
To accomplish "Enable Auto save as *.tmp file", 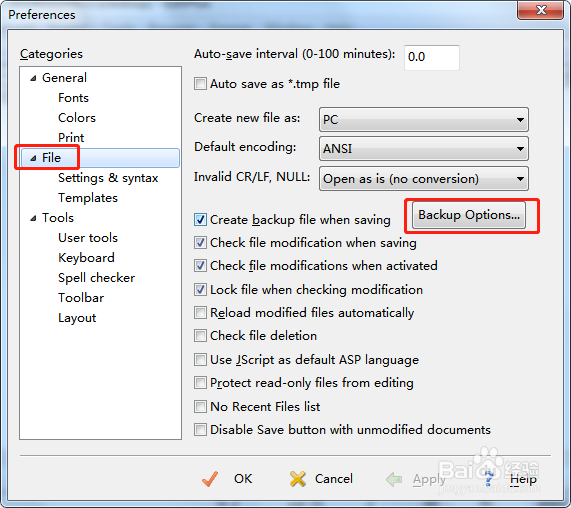I will pos(200,84).
